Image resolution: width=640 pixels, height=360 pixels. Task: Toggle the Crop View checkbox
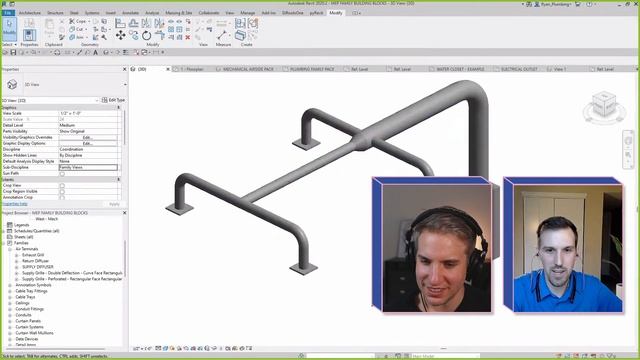(x=62, y=185)
